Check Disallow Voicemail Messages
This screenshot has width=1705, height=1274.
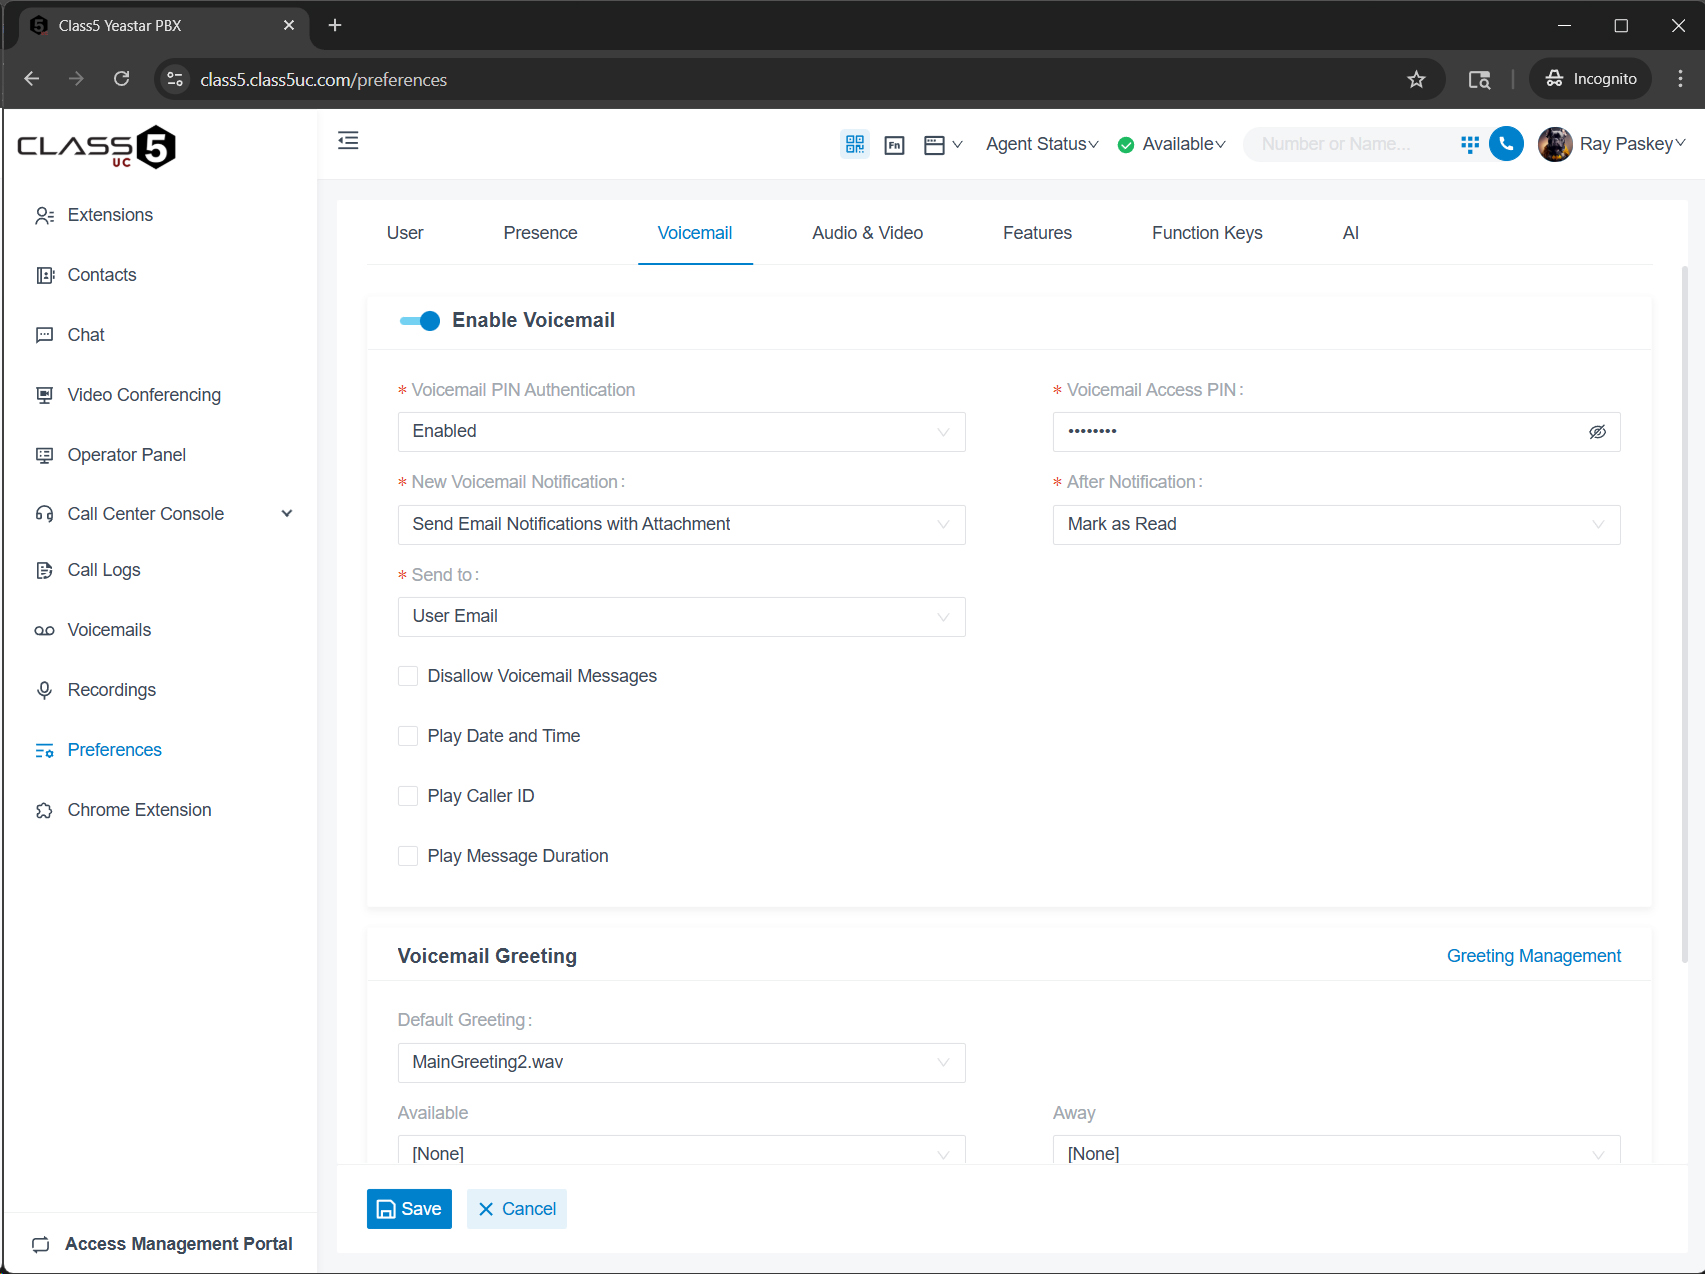(408, 676)
